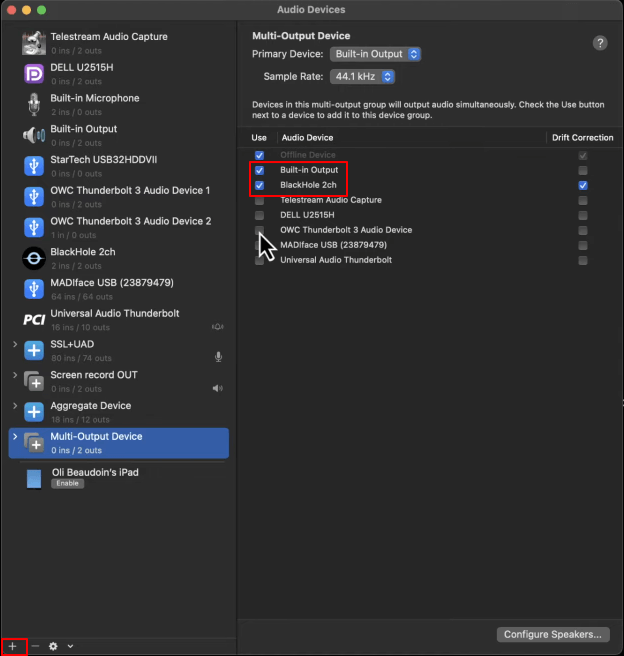Check Use for Universal Audio Thunderbolt
This screenshot has width=624, height=656.
pos(260,260)
